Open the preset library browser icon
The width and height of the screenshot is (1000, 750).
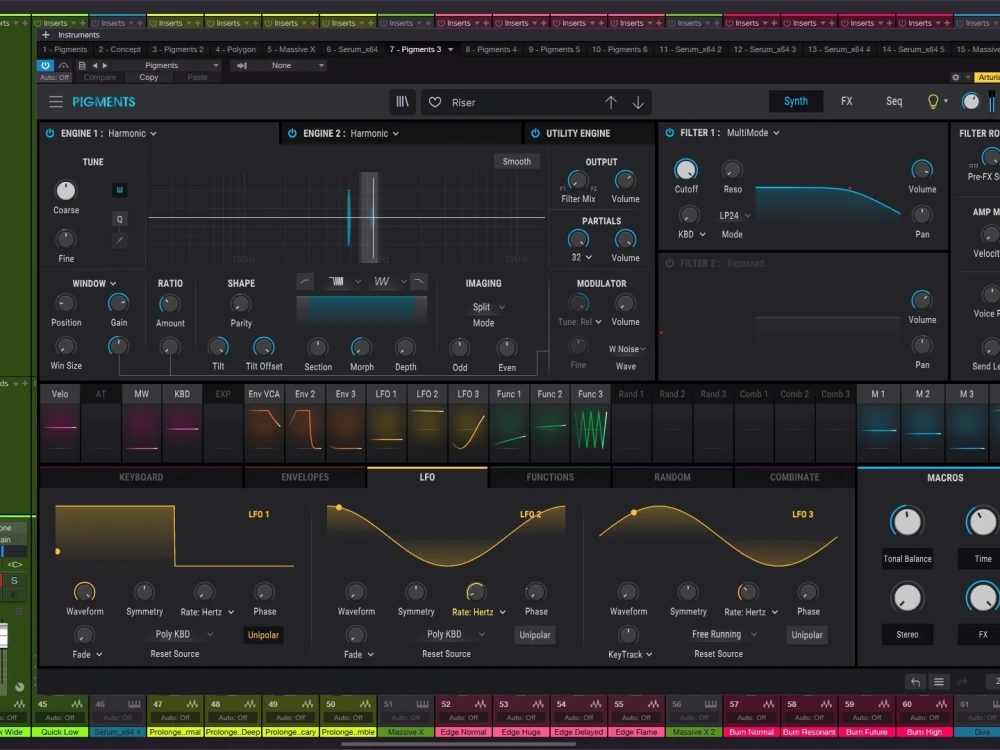402,102
